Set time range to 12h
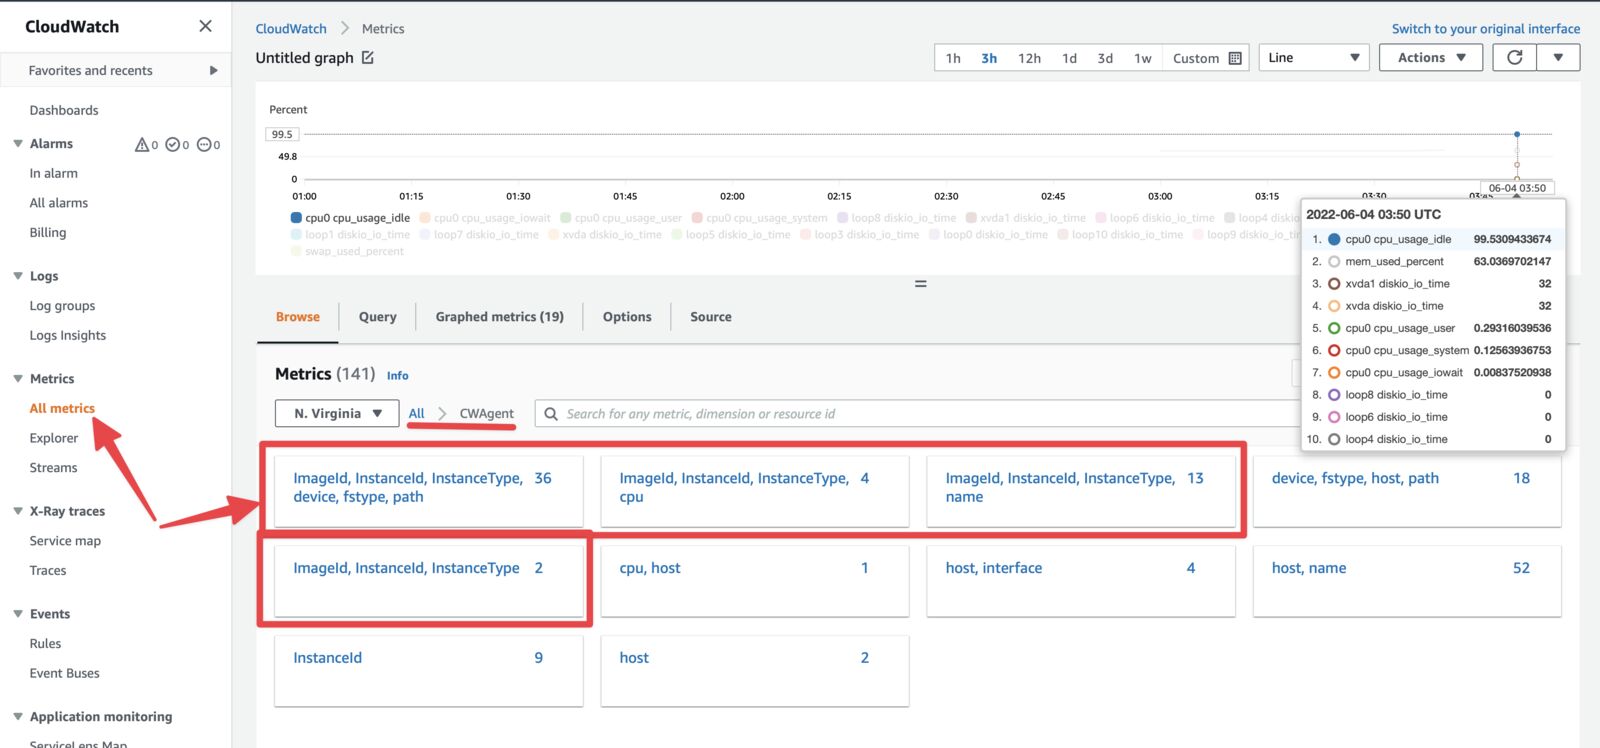 pos(1029,58)
